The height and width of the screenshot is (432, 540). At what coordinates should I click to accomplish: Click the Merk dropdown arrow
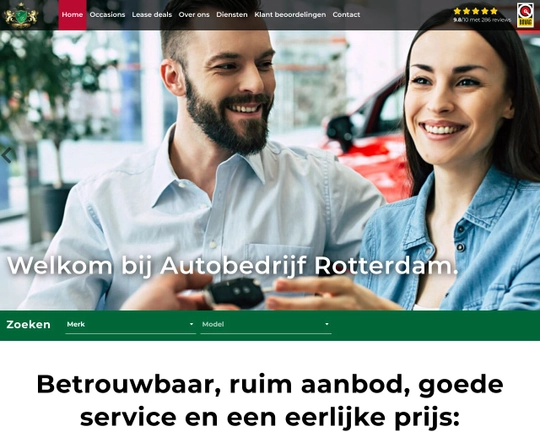191,324
